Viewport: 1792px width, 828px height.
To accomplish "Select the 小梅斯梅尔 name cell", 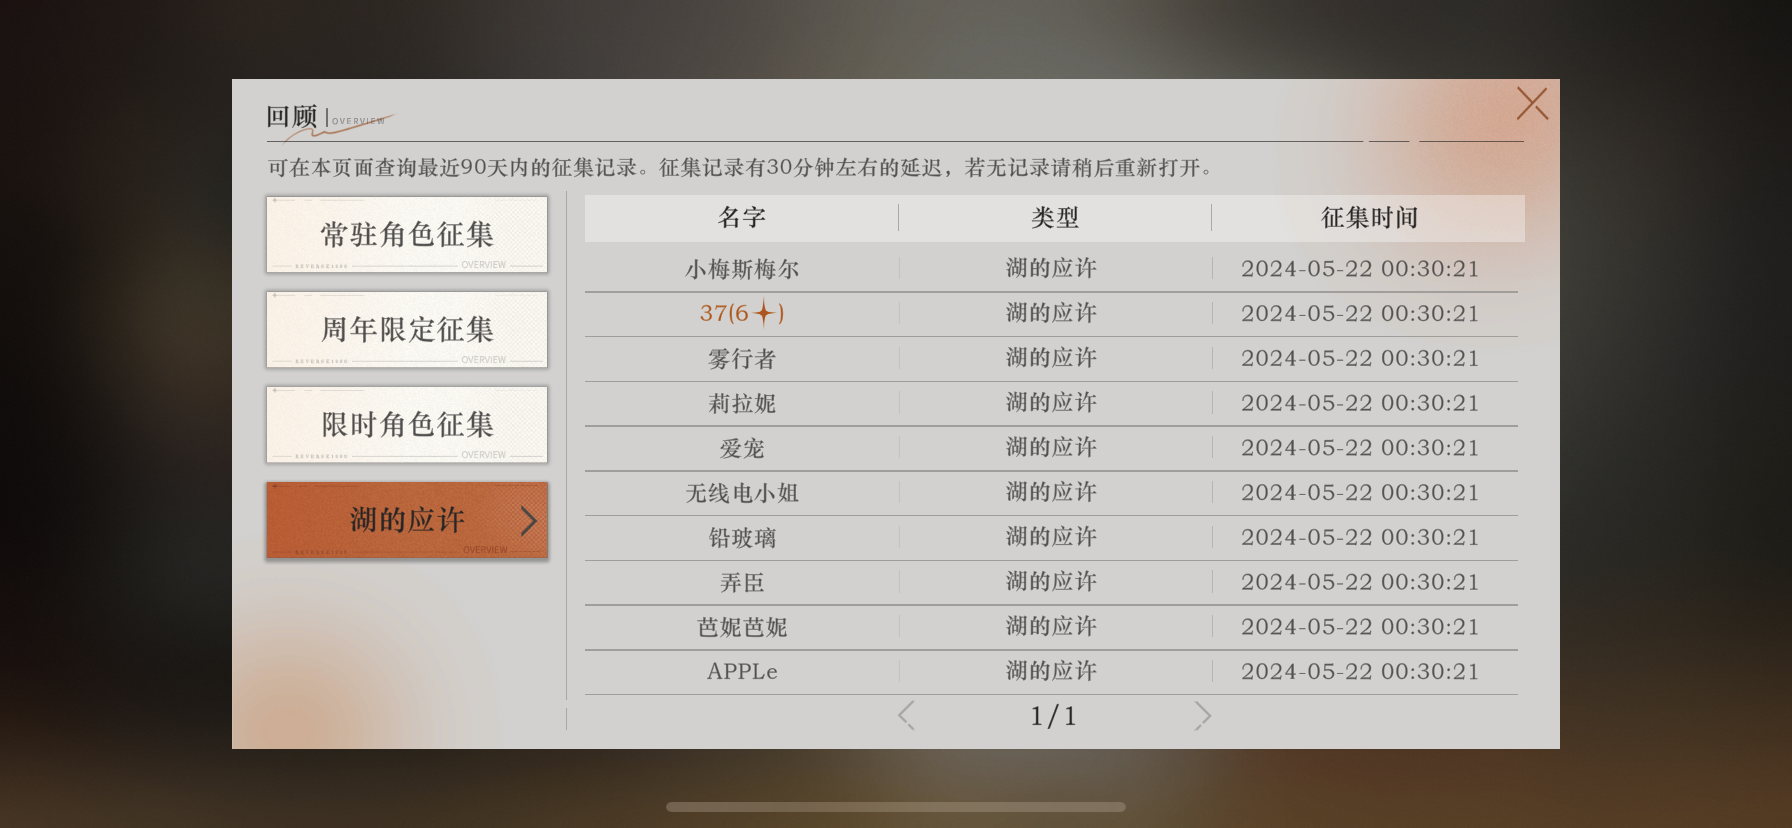I will (742, 269).
